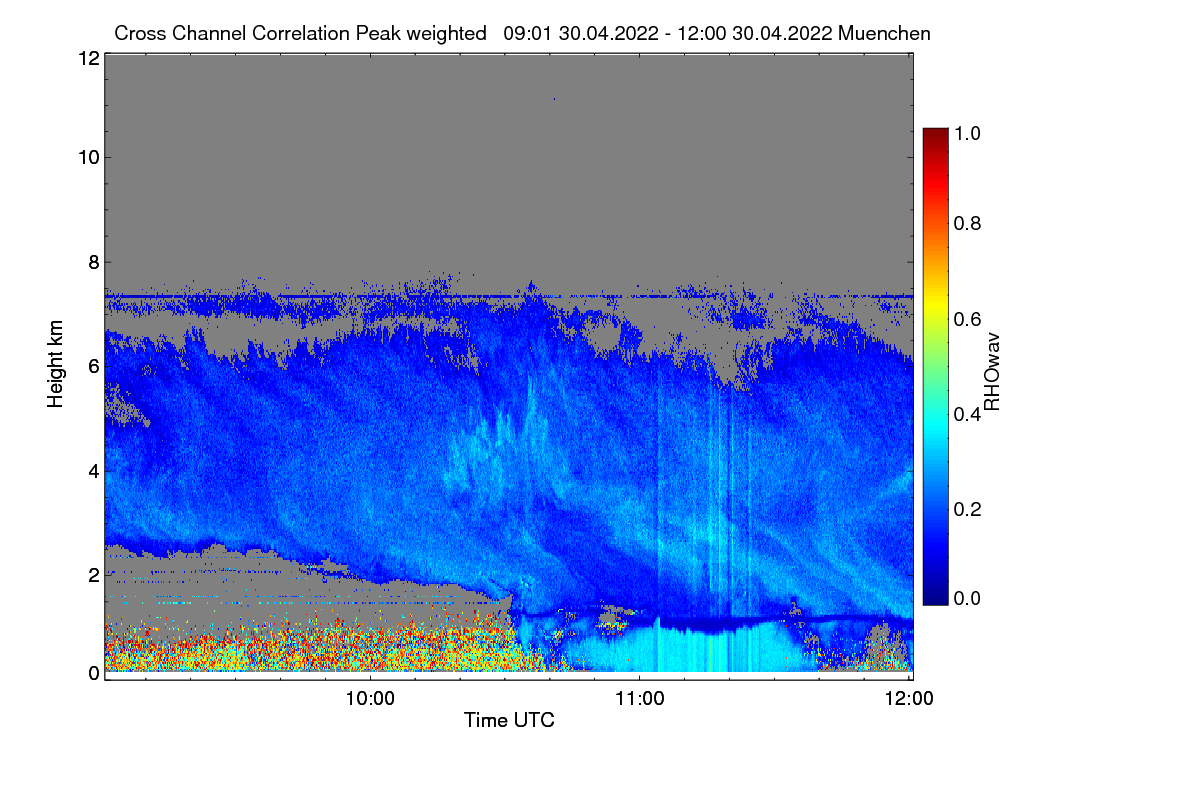Click the RHOwav color scale bar

[935, 365]
